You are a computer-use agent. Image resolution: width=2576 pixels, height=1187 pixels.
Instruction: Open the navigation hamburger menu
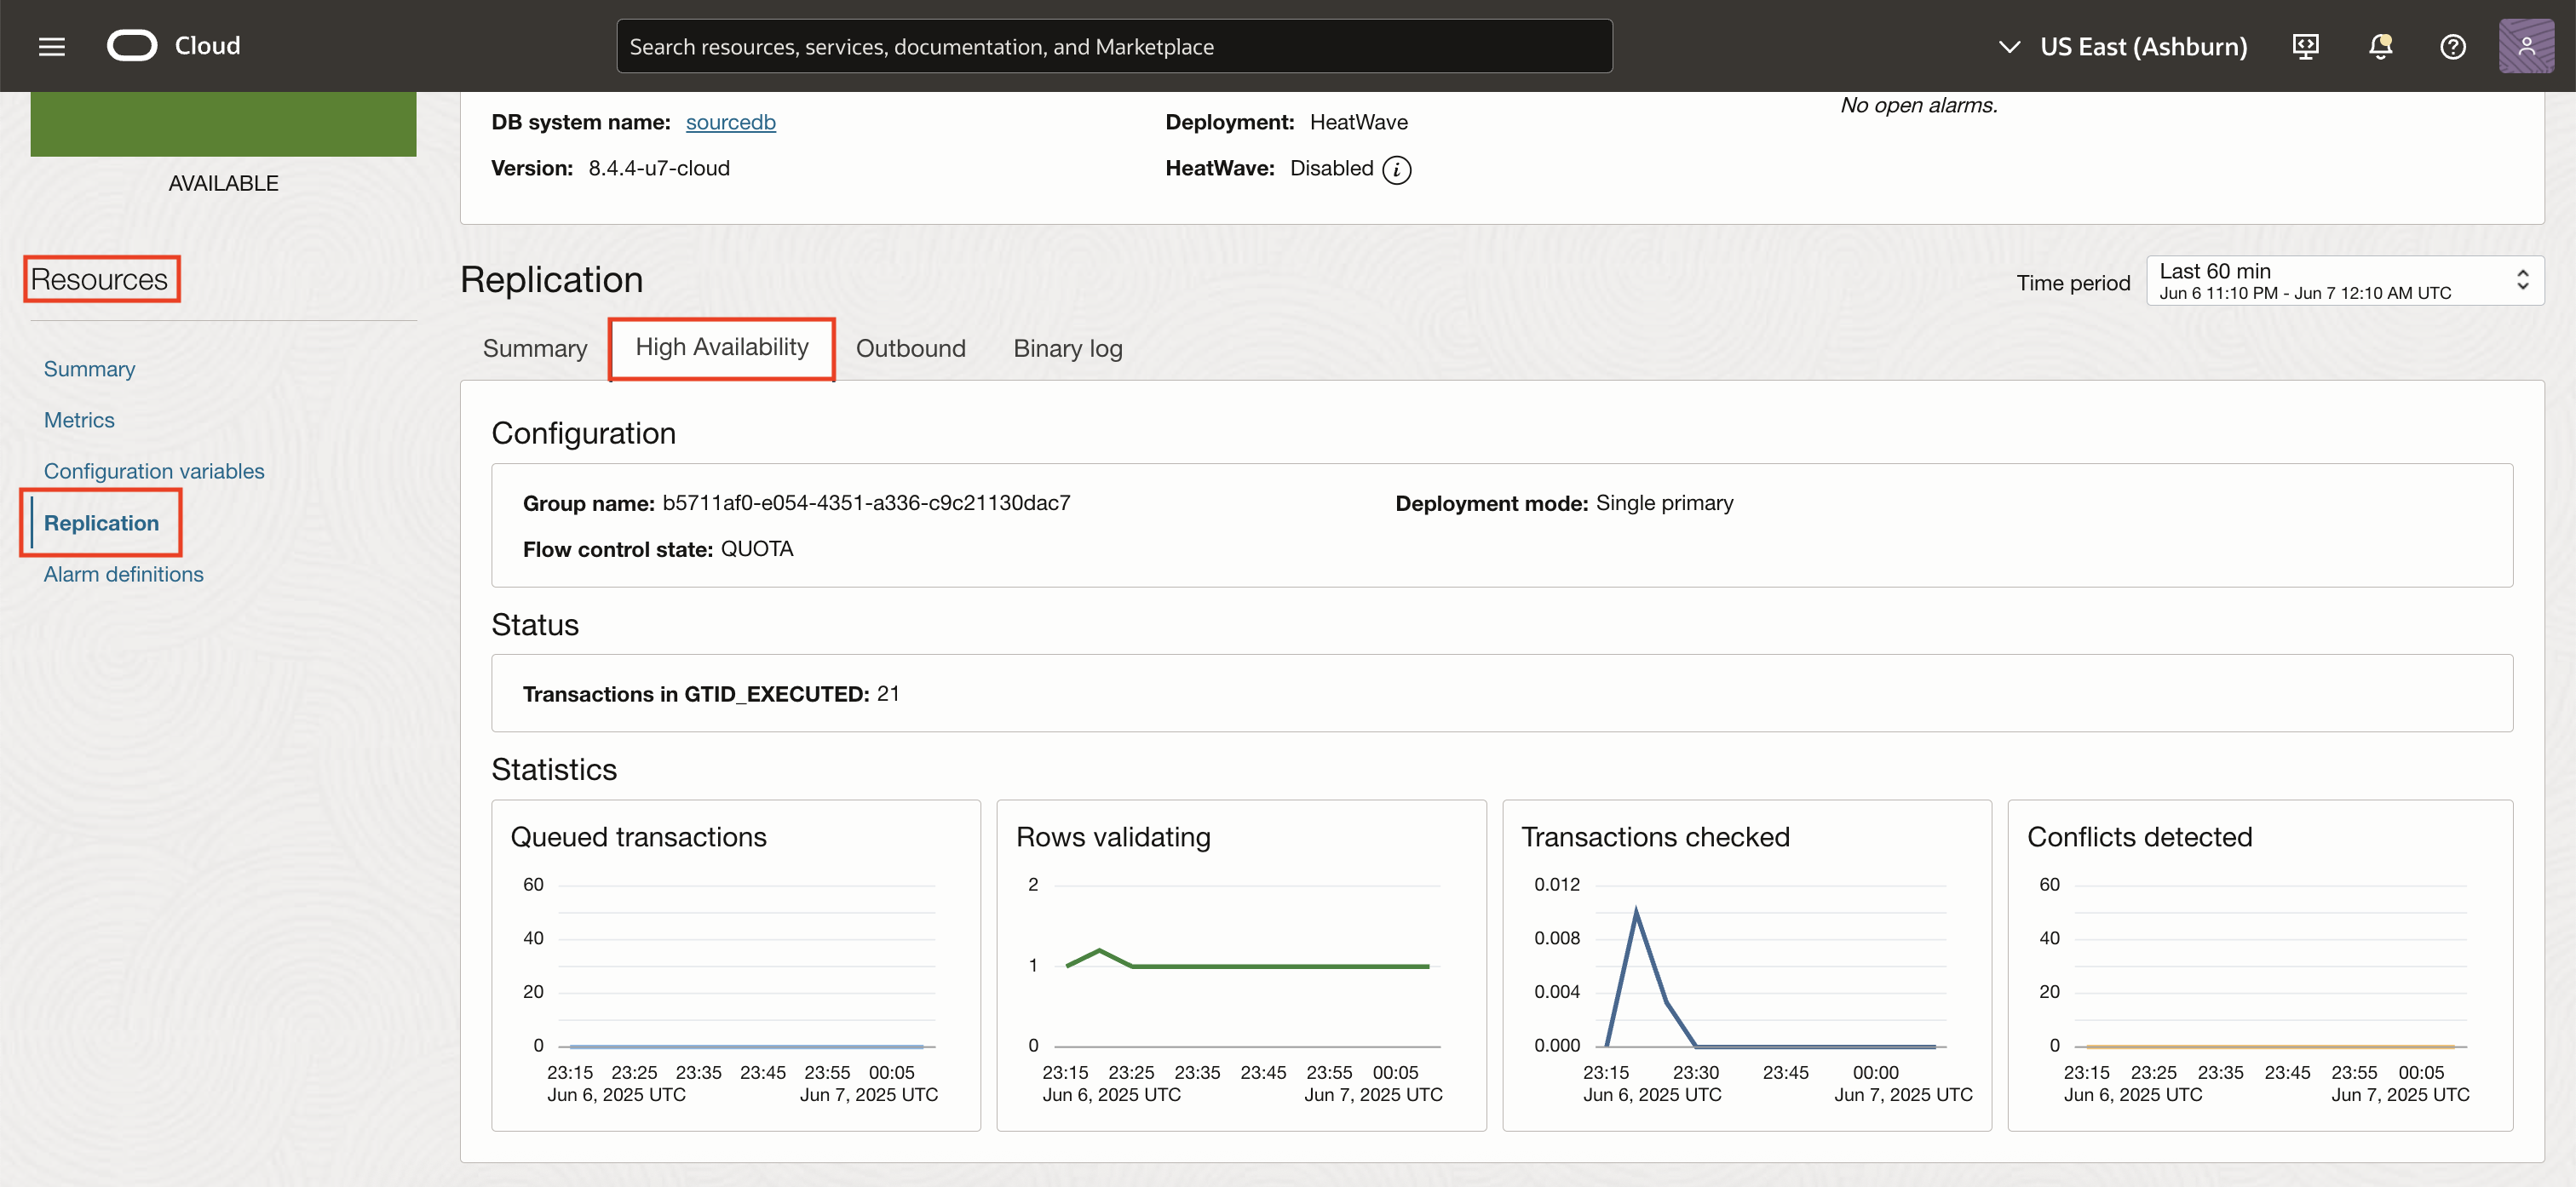coord(51,45)
